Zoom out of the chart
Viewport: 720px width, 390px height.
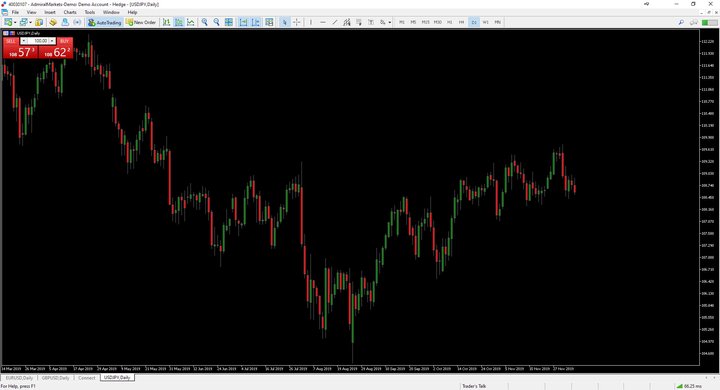point(216,22)
